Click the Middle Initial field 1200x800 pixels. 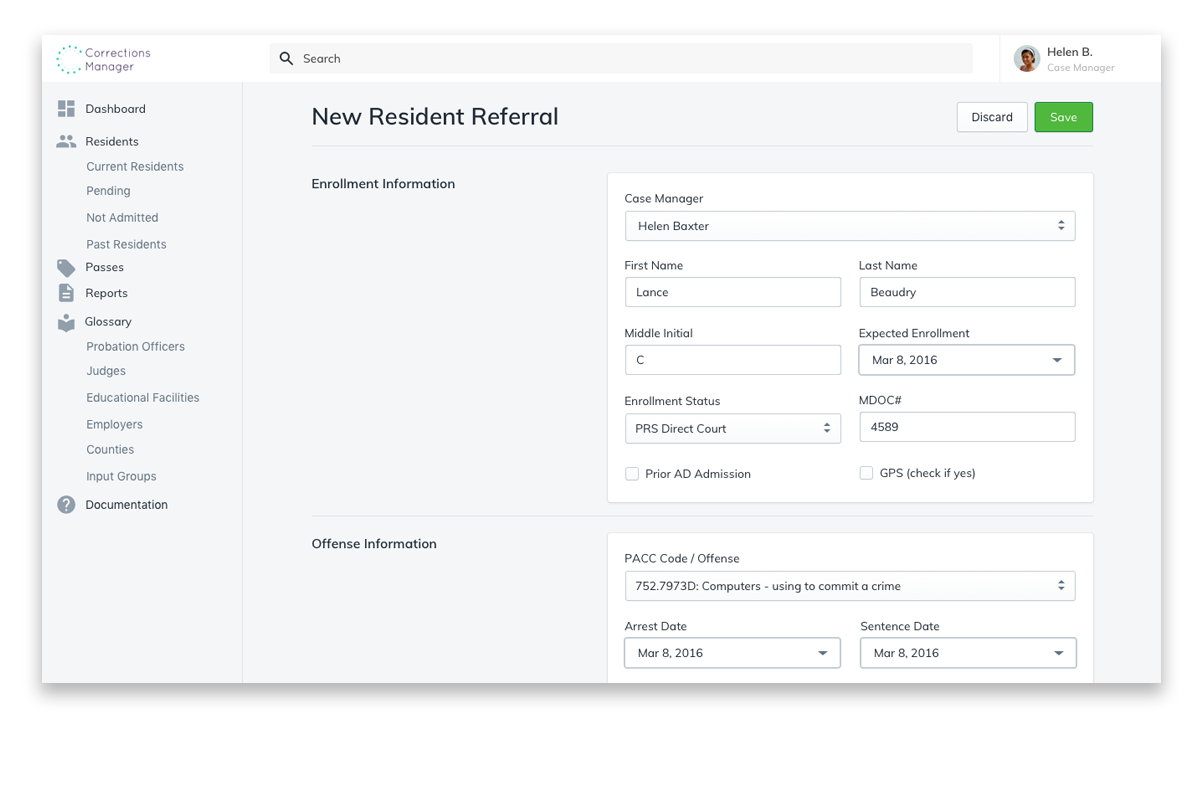point(733,360)
